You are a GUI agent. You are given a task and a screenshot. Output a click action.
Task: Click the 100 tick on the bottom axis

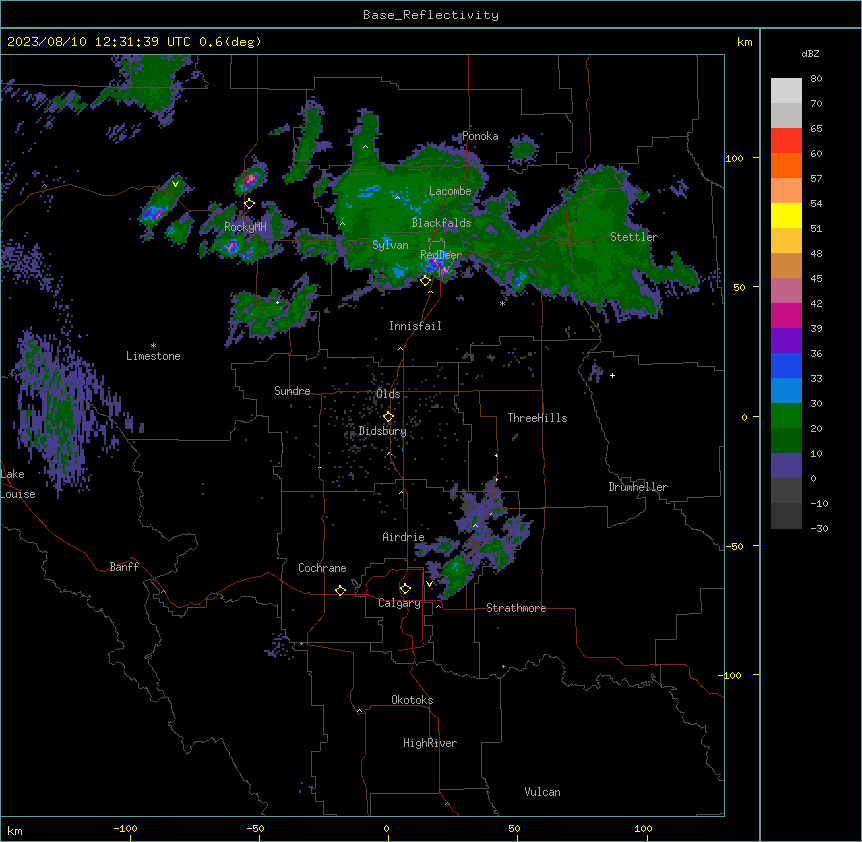(x=643, y=828)
